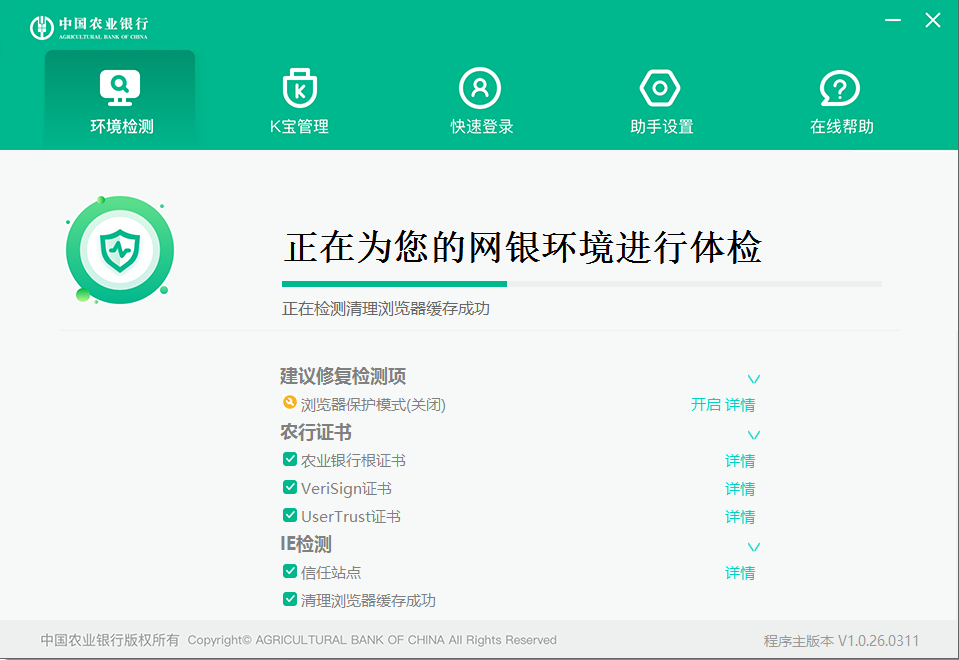Click the Copyright AGRICULTURAL BANK OF CHINA text
The height and width of the screenshot is (660, 959).
tap(372, 640)
